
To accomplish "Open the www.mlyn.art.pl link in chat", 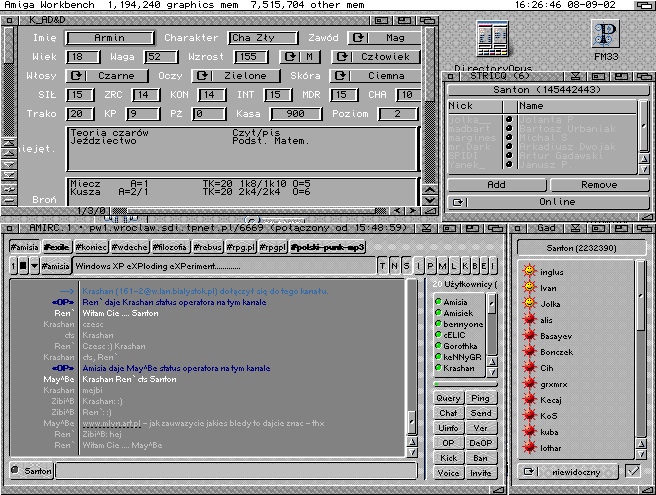I will tap(111, 423).
